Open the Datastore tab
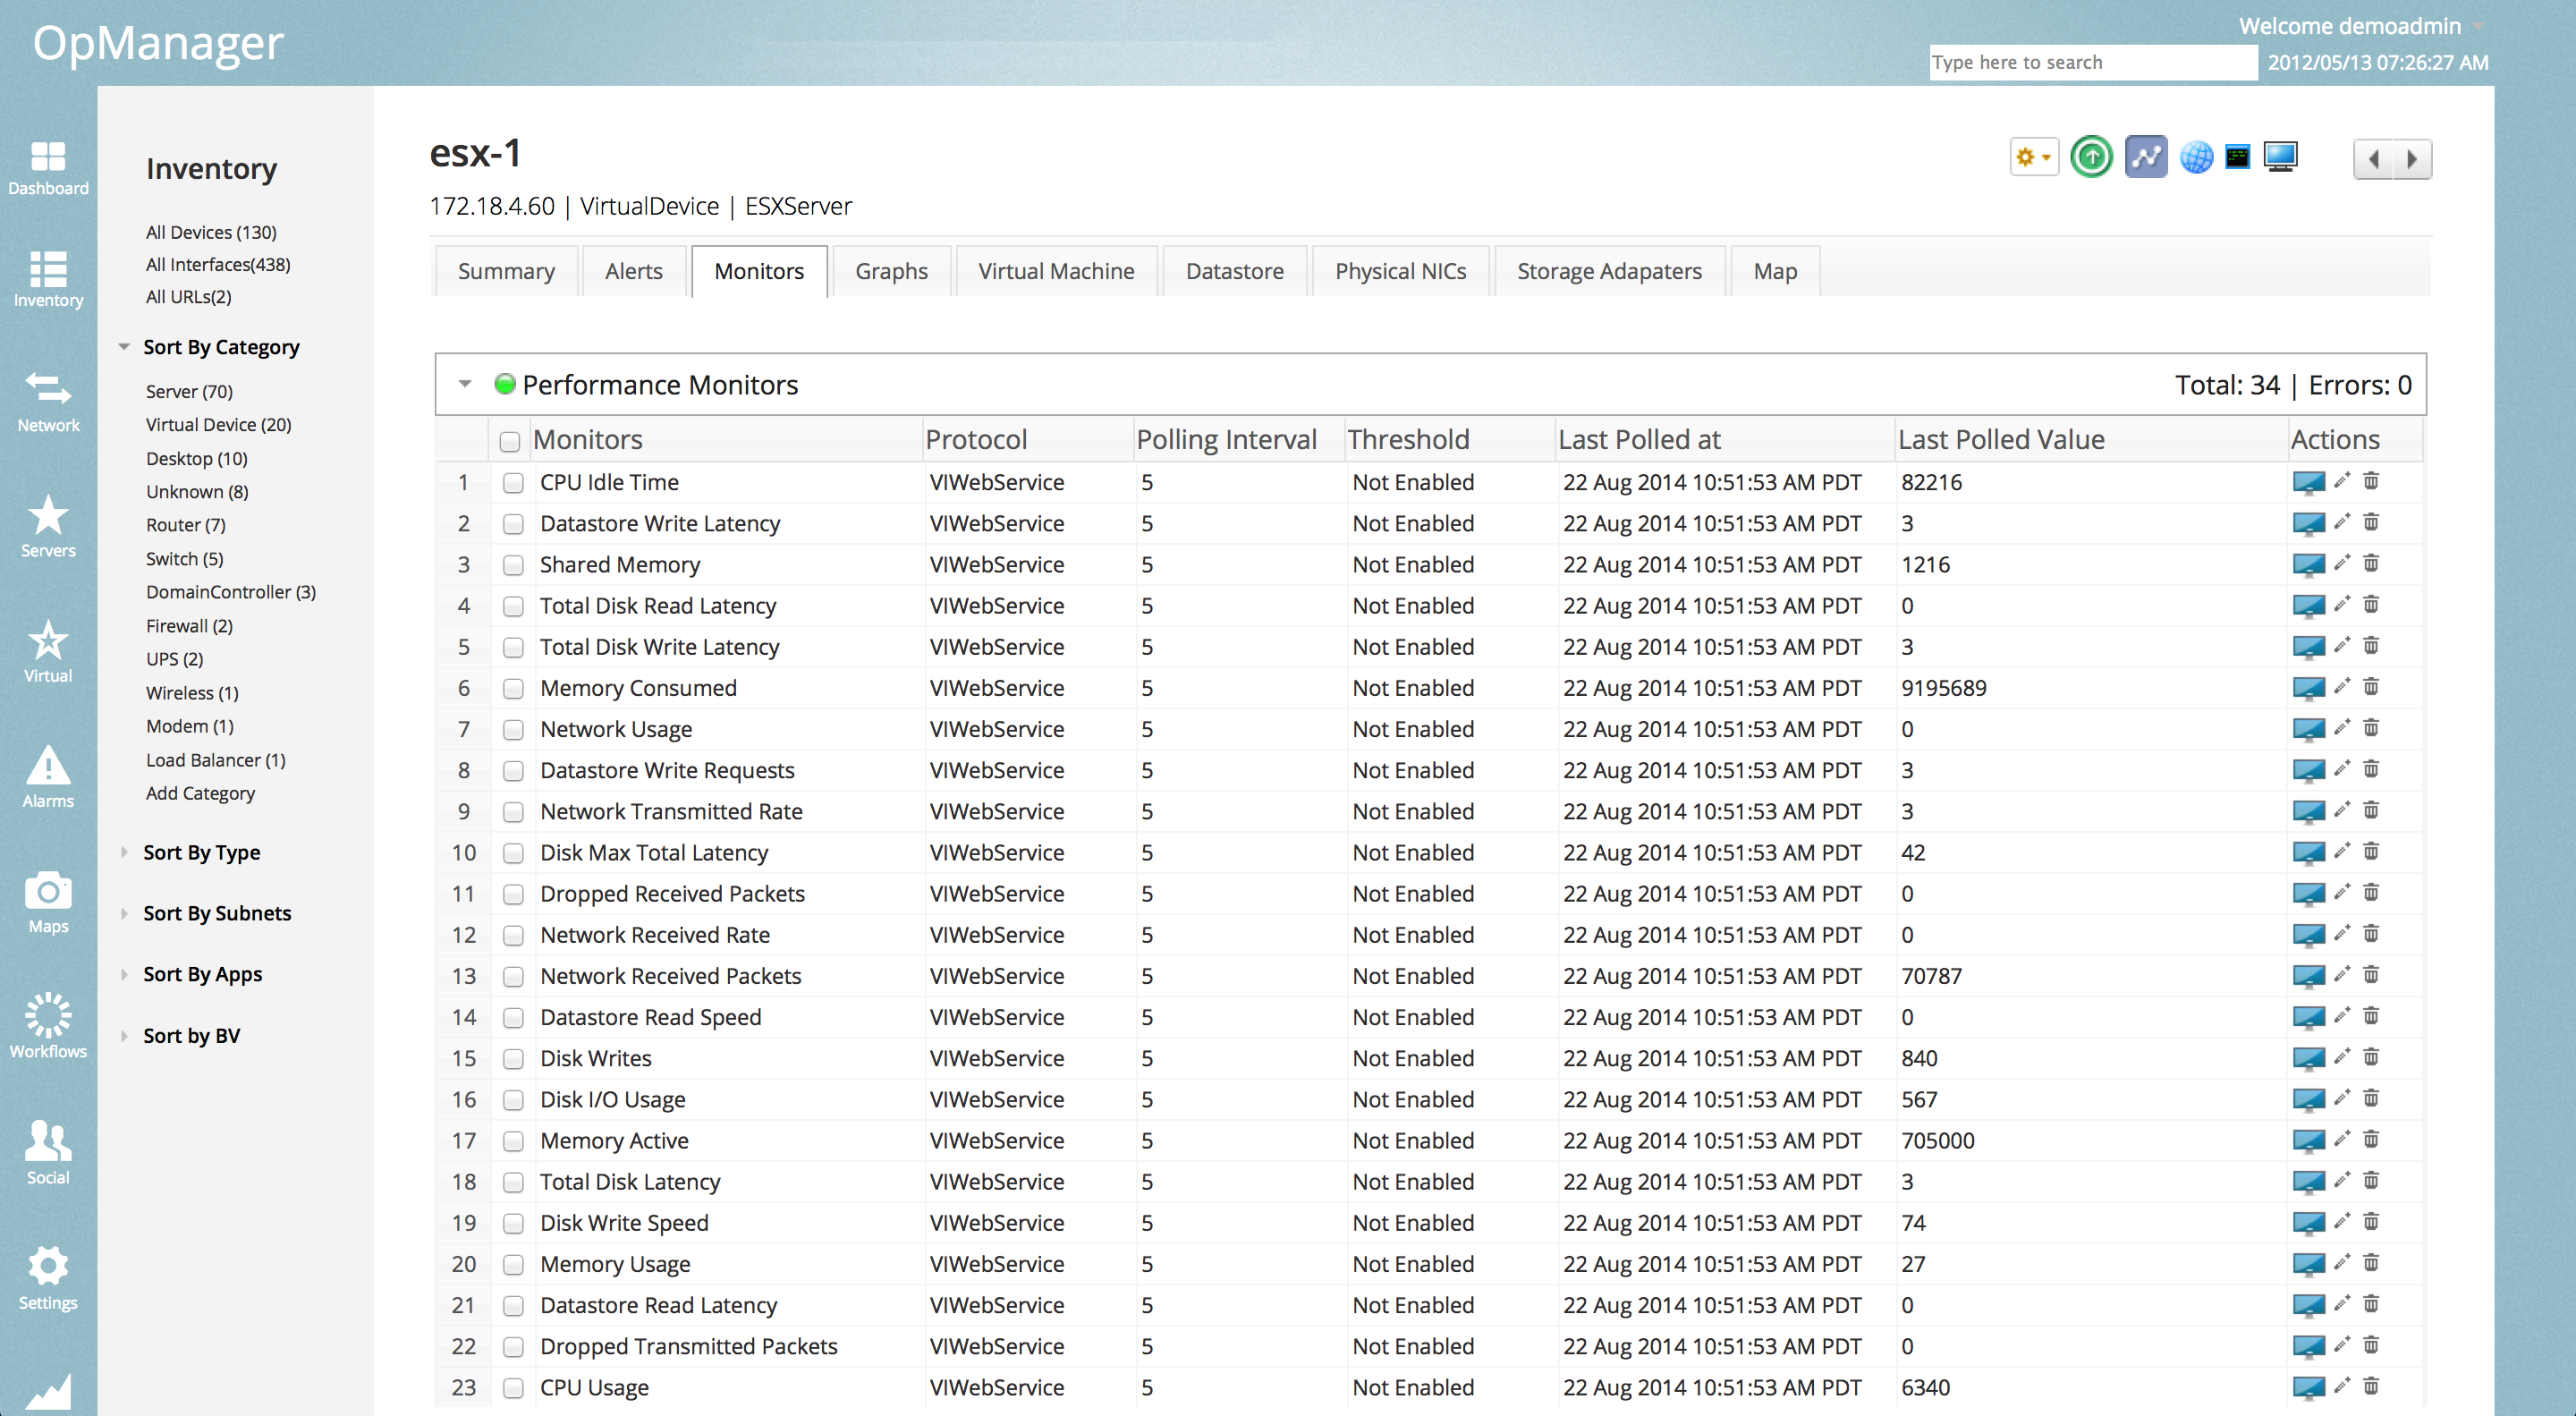2576x1416 pixels. [1234, 271]
